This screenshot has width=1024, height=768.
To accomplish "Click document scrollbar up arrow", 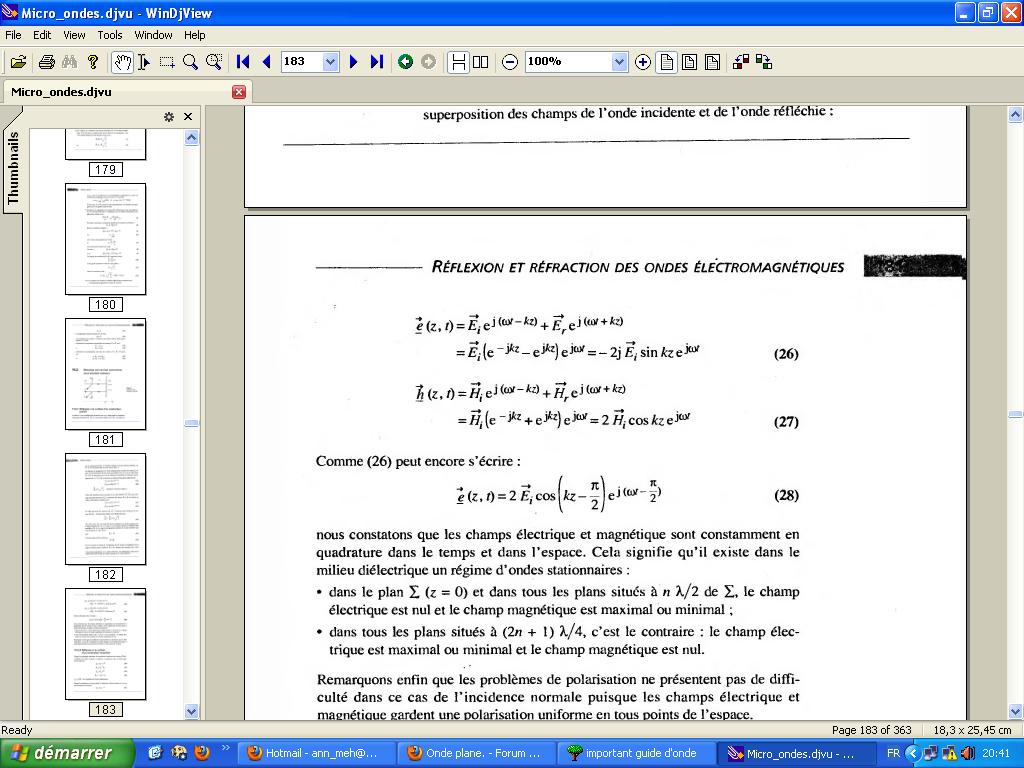I will click(x=1015, y=114).
